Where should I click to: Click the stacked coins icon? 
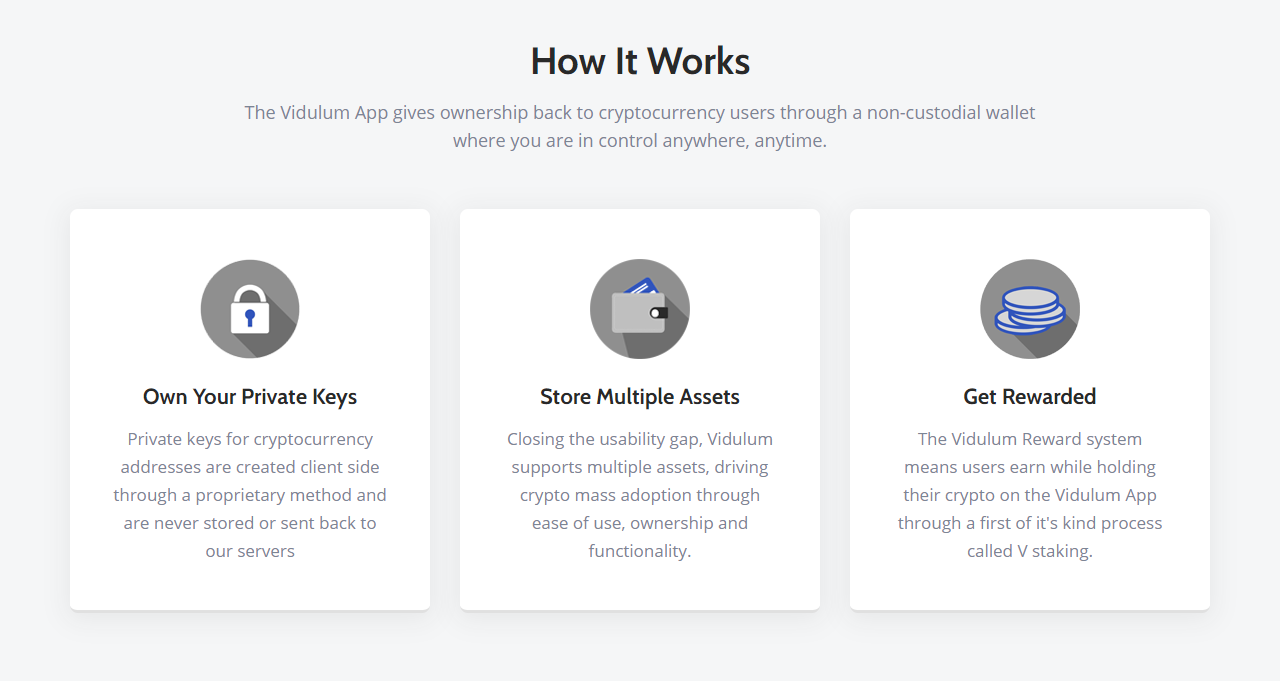1030,309
